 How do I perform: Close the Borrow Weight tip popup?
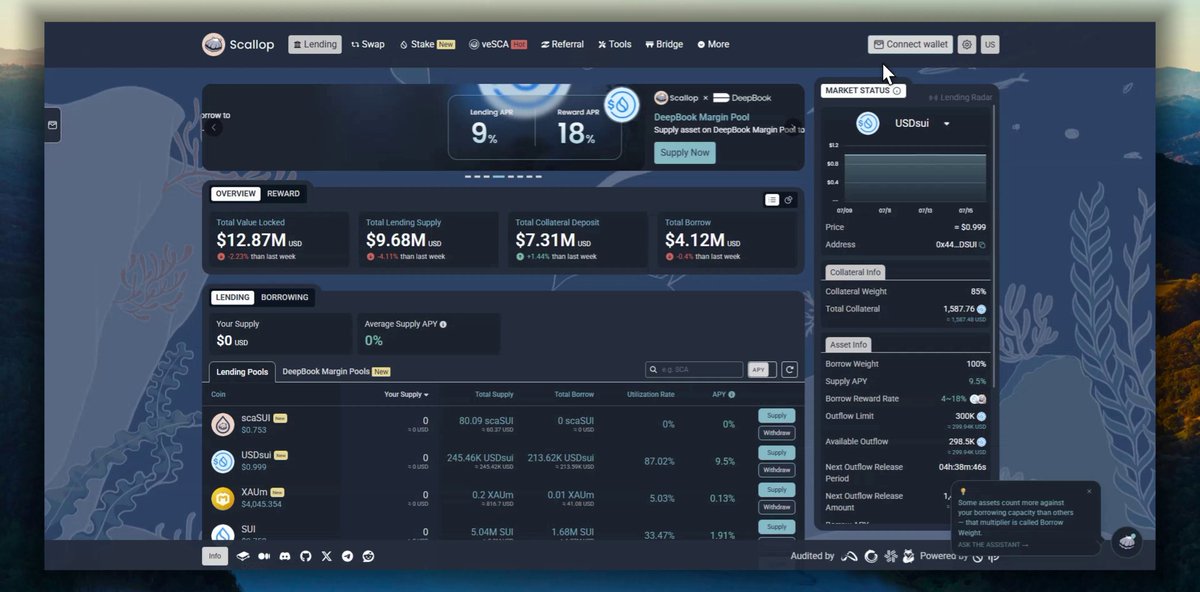click(x=1089, y=491)
